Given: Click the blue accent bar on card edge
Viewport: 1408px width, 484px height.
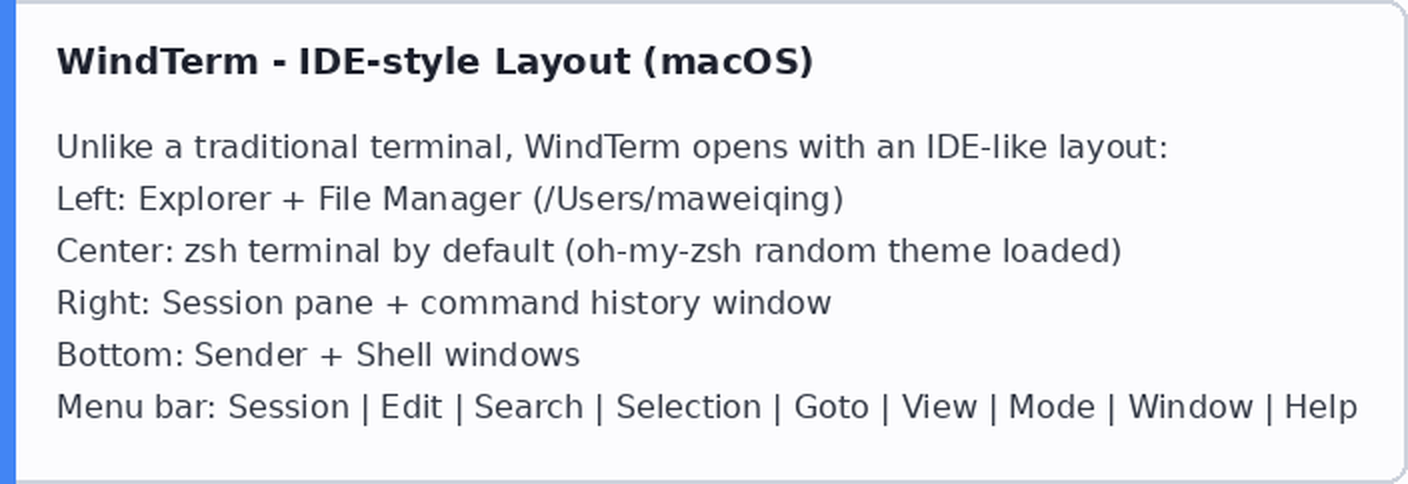Looking at the screenshot, I should coord(8,242).
